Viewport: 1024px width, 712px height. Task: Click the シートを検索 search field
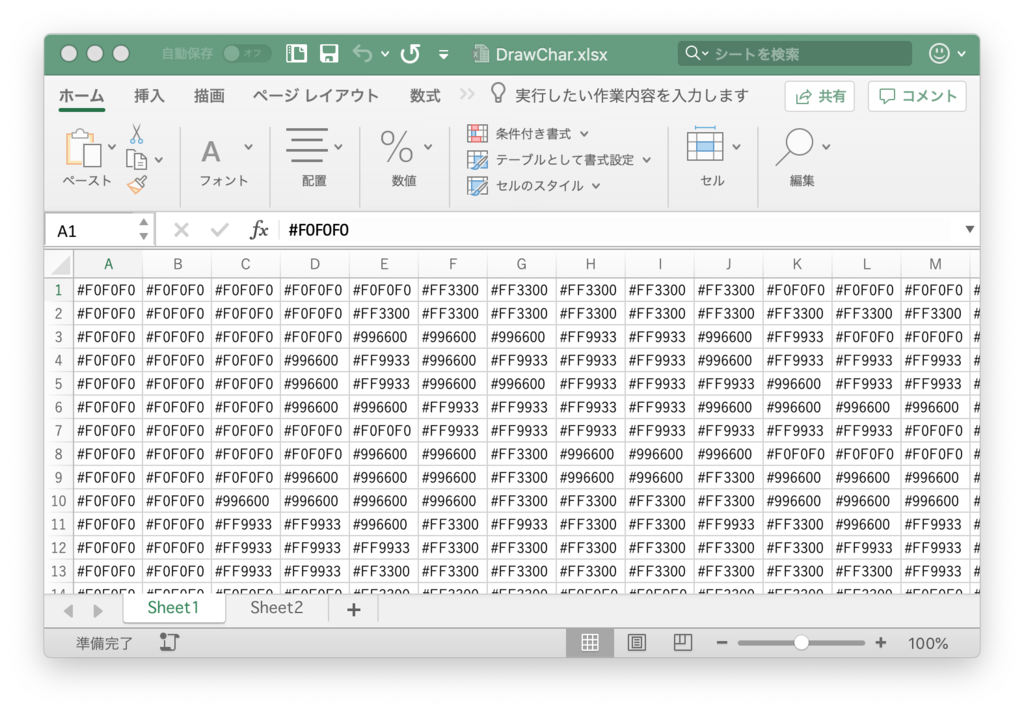[795, 54]
